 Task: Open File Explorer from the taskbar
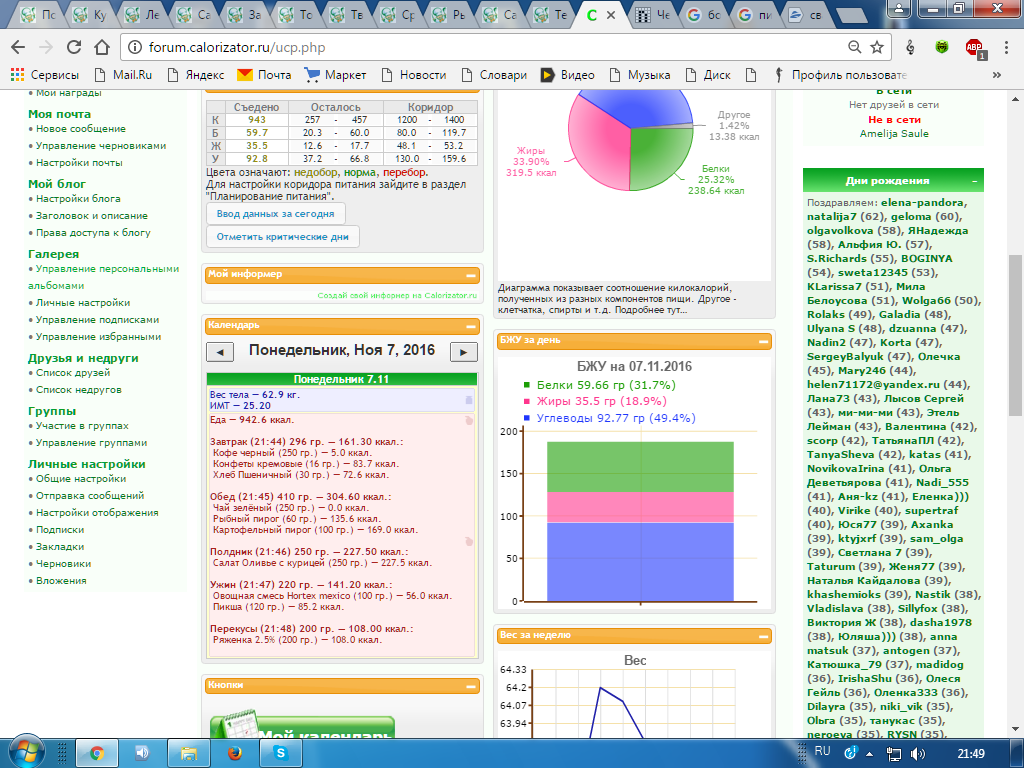(x=189, y=754)
